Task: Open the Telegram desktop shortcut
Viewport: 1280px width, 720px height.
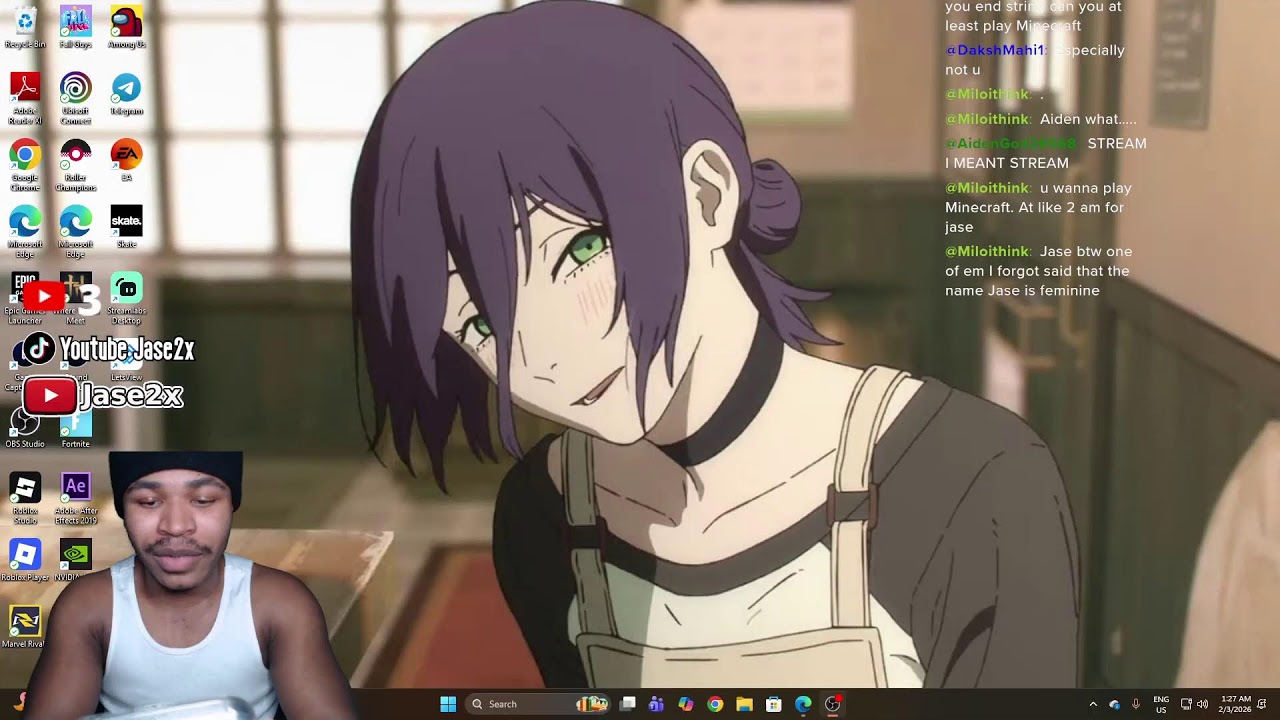Action: pyautogui.click(x=126, y=94)
